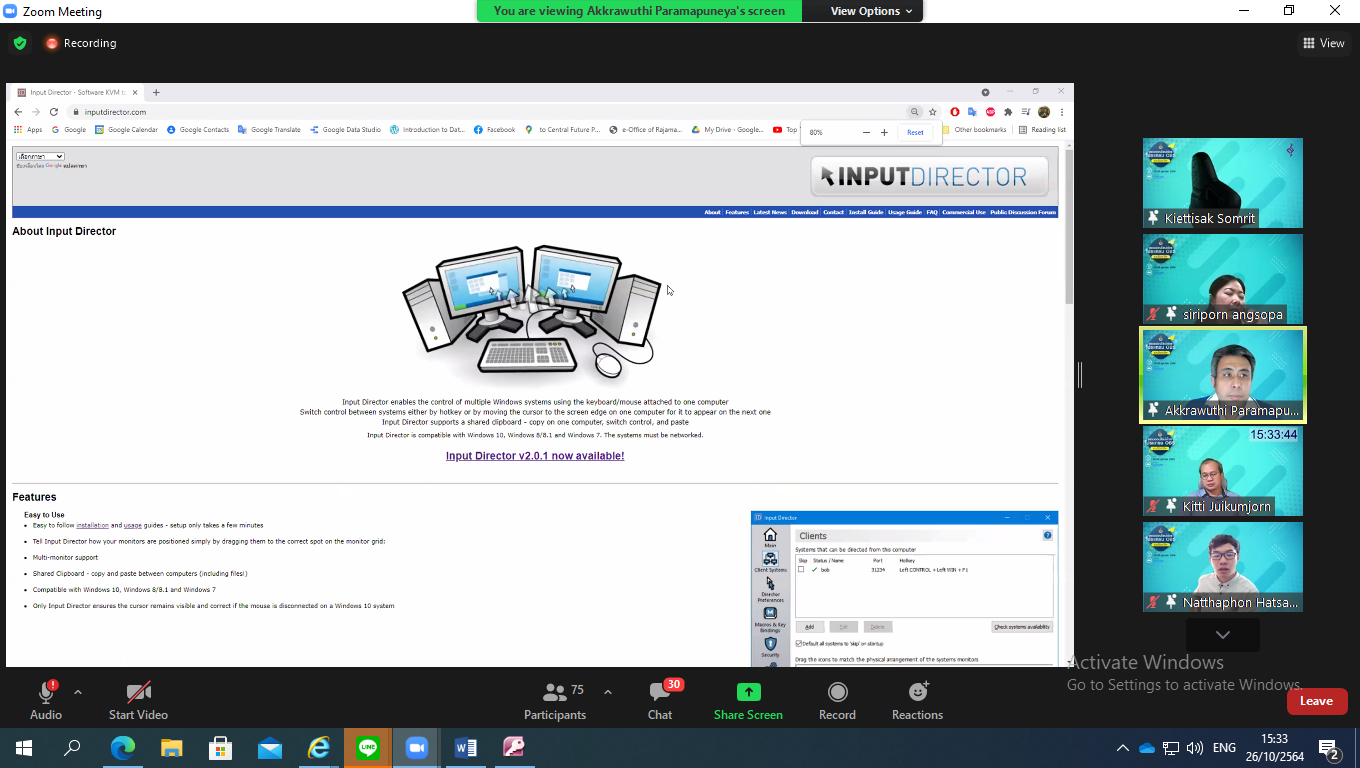The image size is (1360, 768).
Task: Click the divider handle beside shared screen
Action: (x=1080, y=375)
